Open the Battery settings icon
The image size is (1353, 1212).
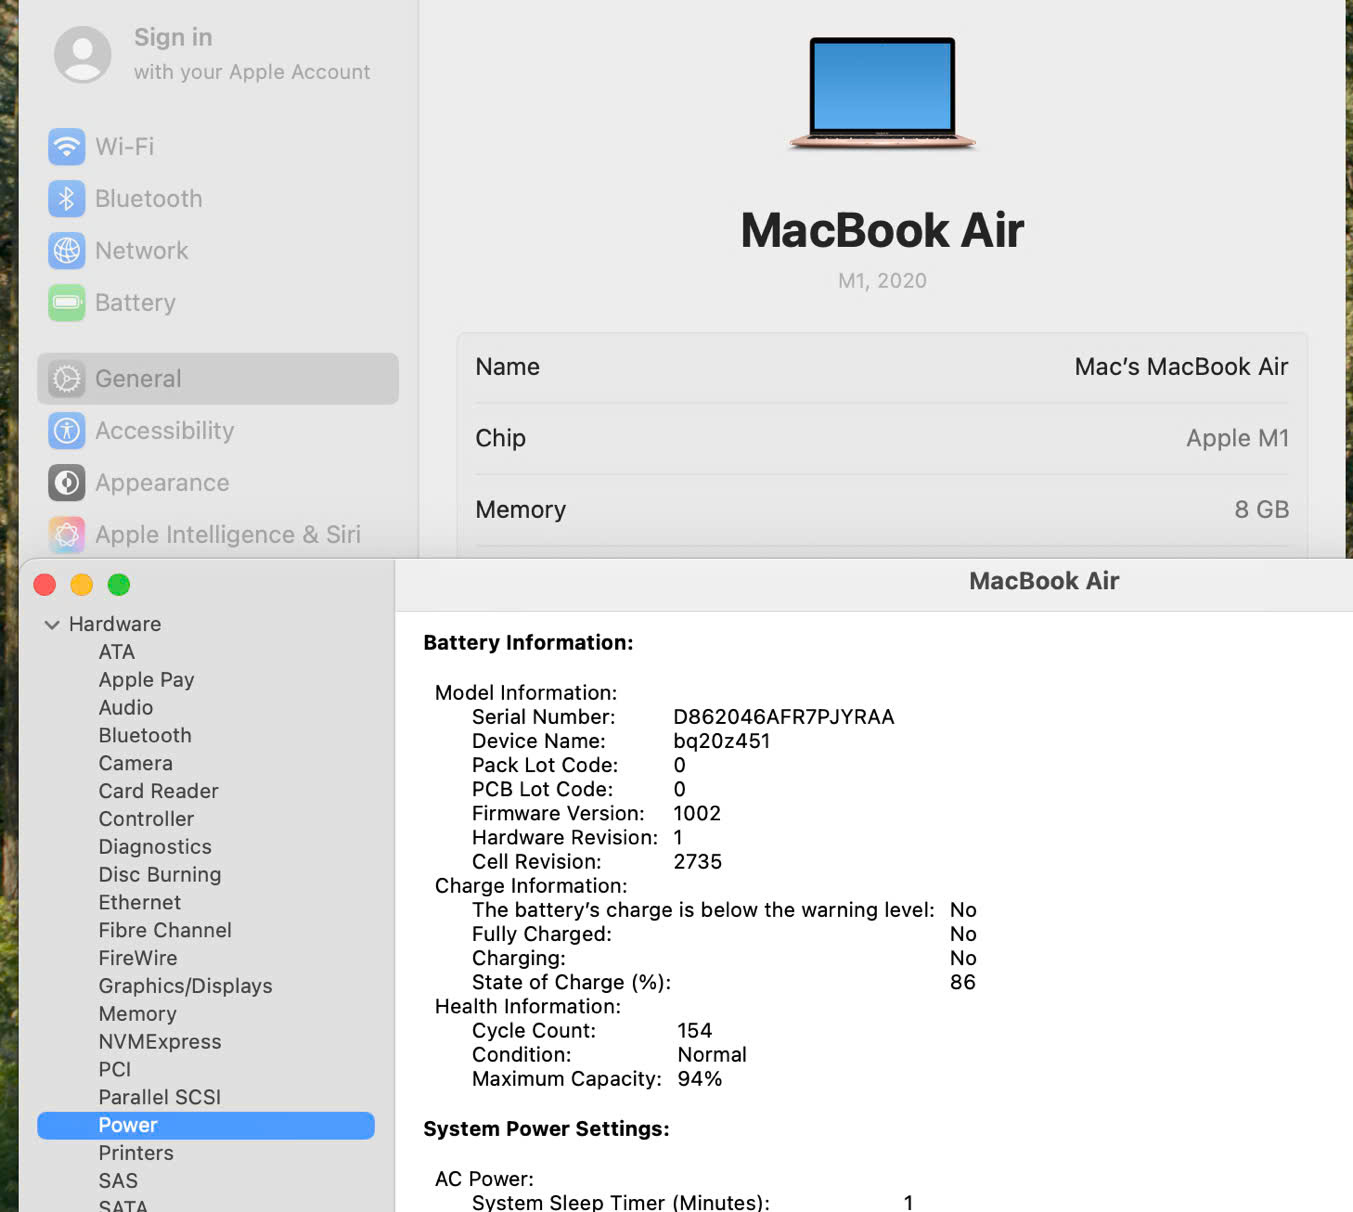point(66,303)
